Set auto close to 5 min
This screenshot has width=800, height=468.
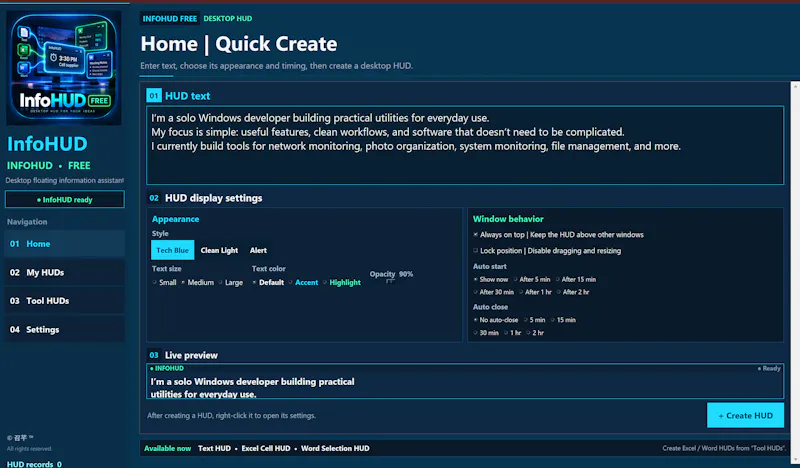click(534, 320)
